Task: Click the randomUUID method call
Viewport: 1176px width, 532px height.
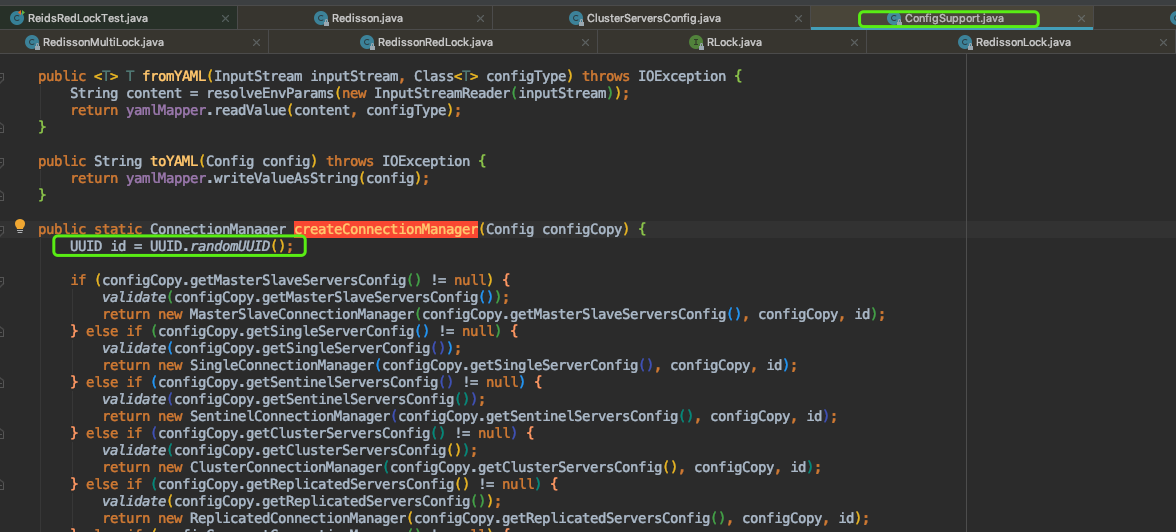Action: (x=232, y=246)
